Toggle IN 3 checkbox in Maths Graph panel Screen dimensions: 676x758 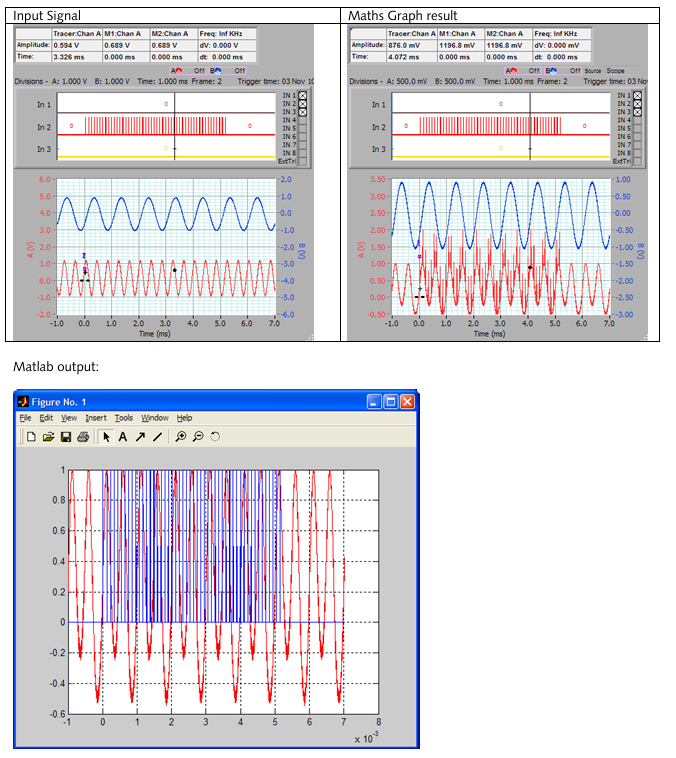pos(637,112)
